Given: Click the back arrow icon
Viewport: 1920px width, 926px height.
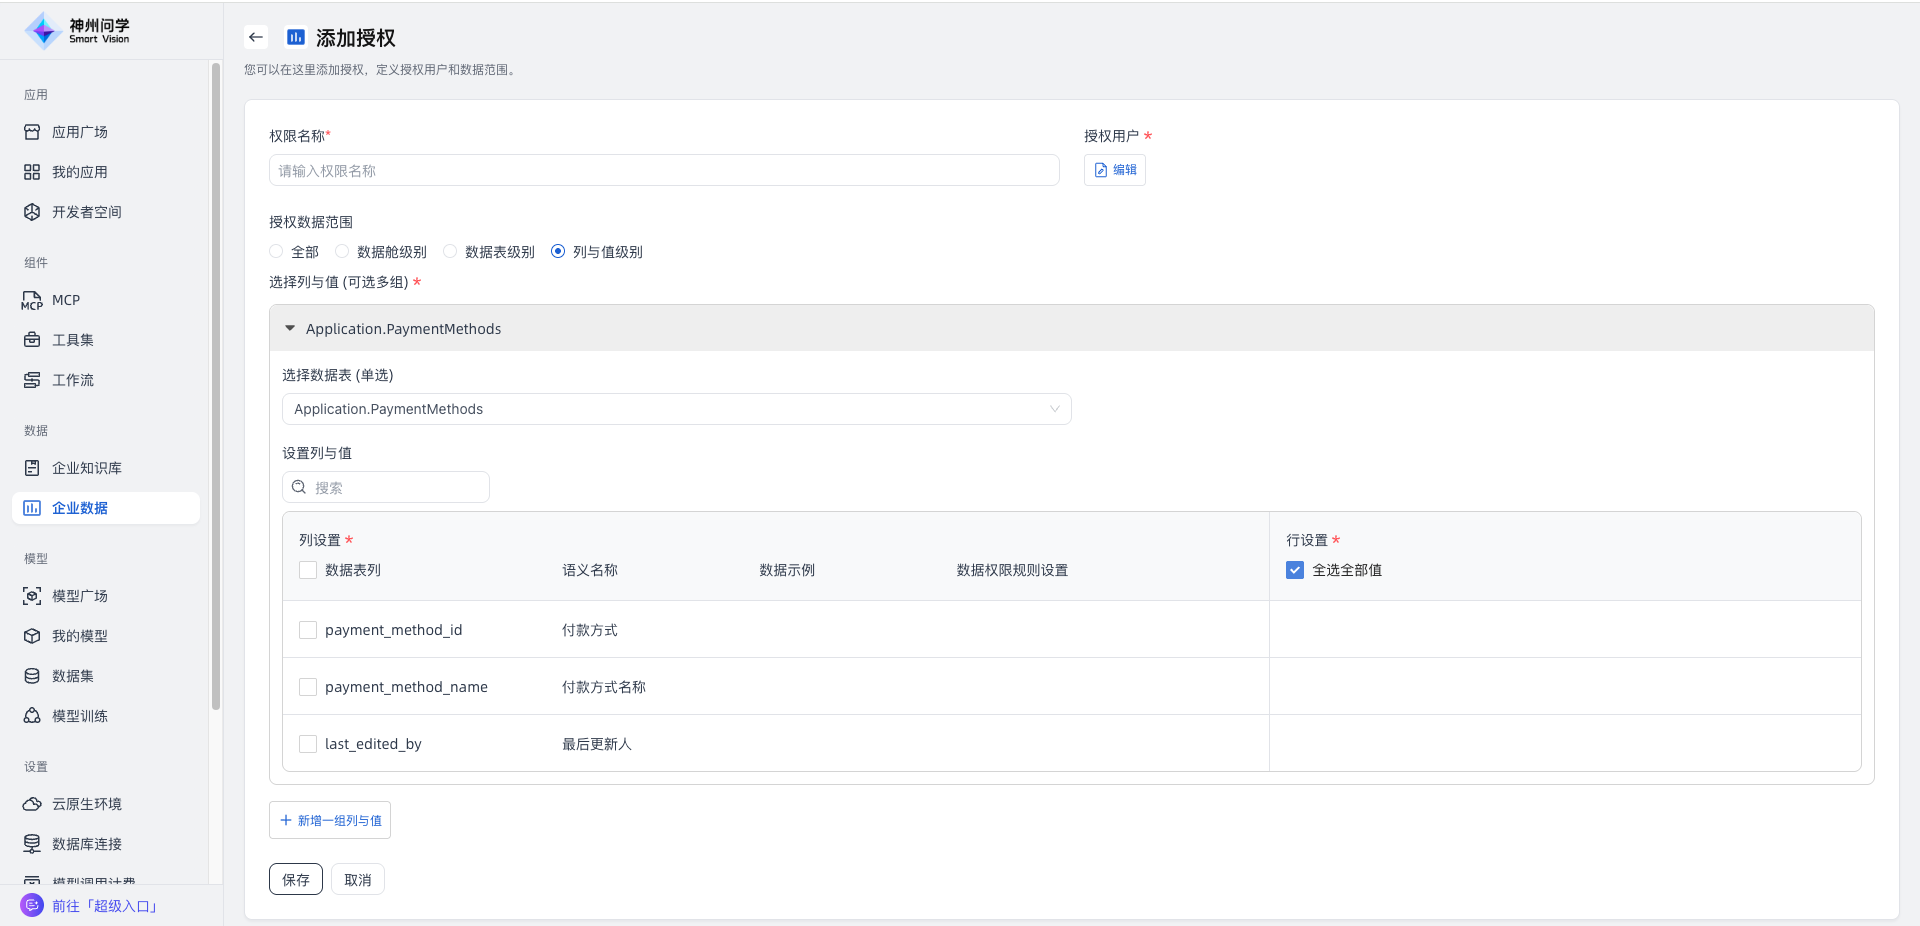Looking at the screenshot, I should [x=256, y=37].
